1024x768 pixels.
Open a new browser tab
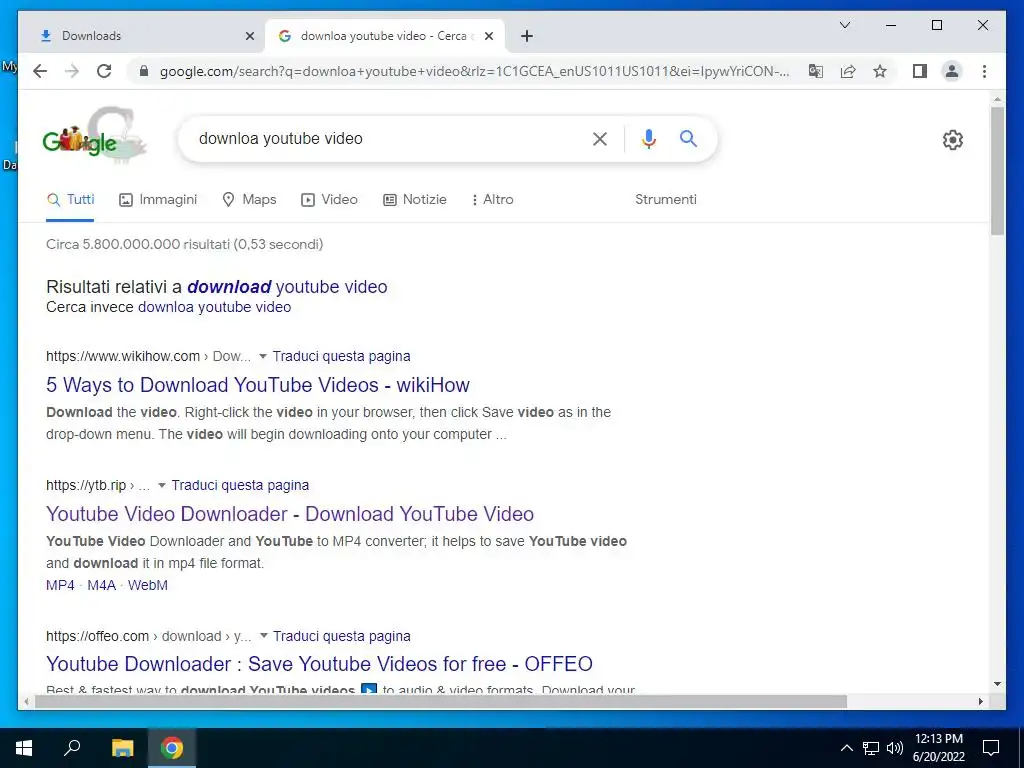click(x=527, y=36)
